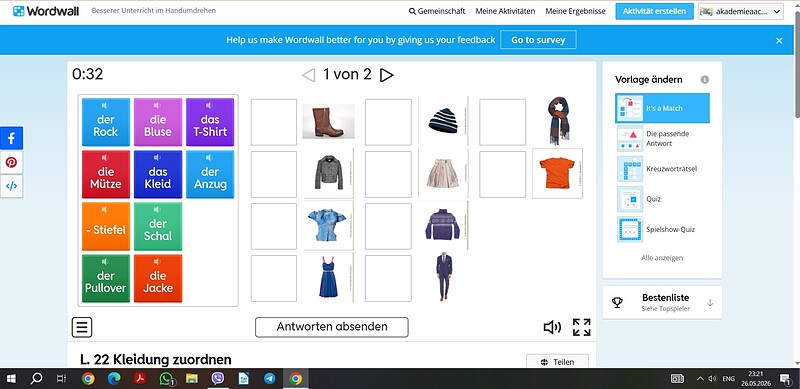The image size is (800, 389).
Task: Open File Explorer from taskbar
Action: pos(192,379)
